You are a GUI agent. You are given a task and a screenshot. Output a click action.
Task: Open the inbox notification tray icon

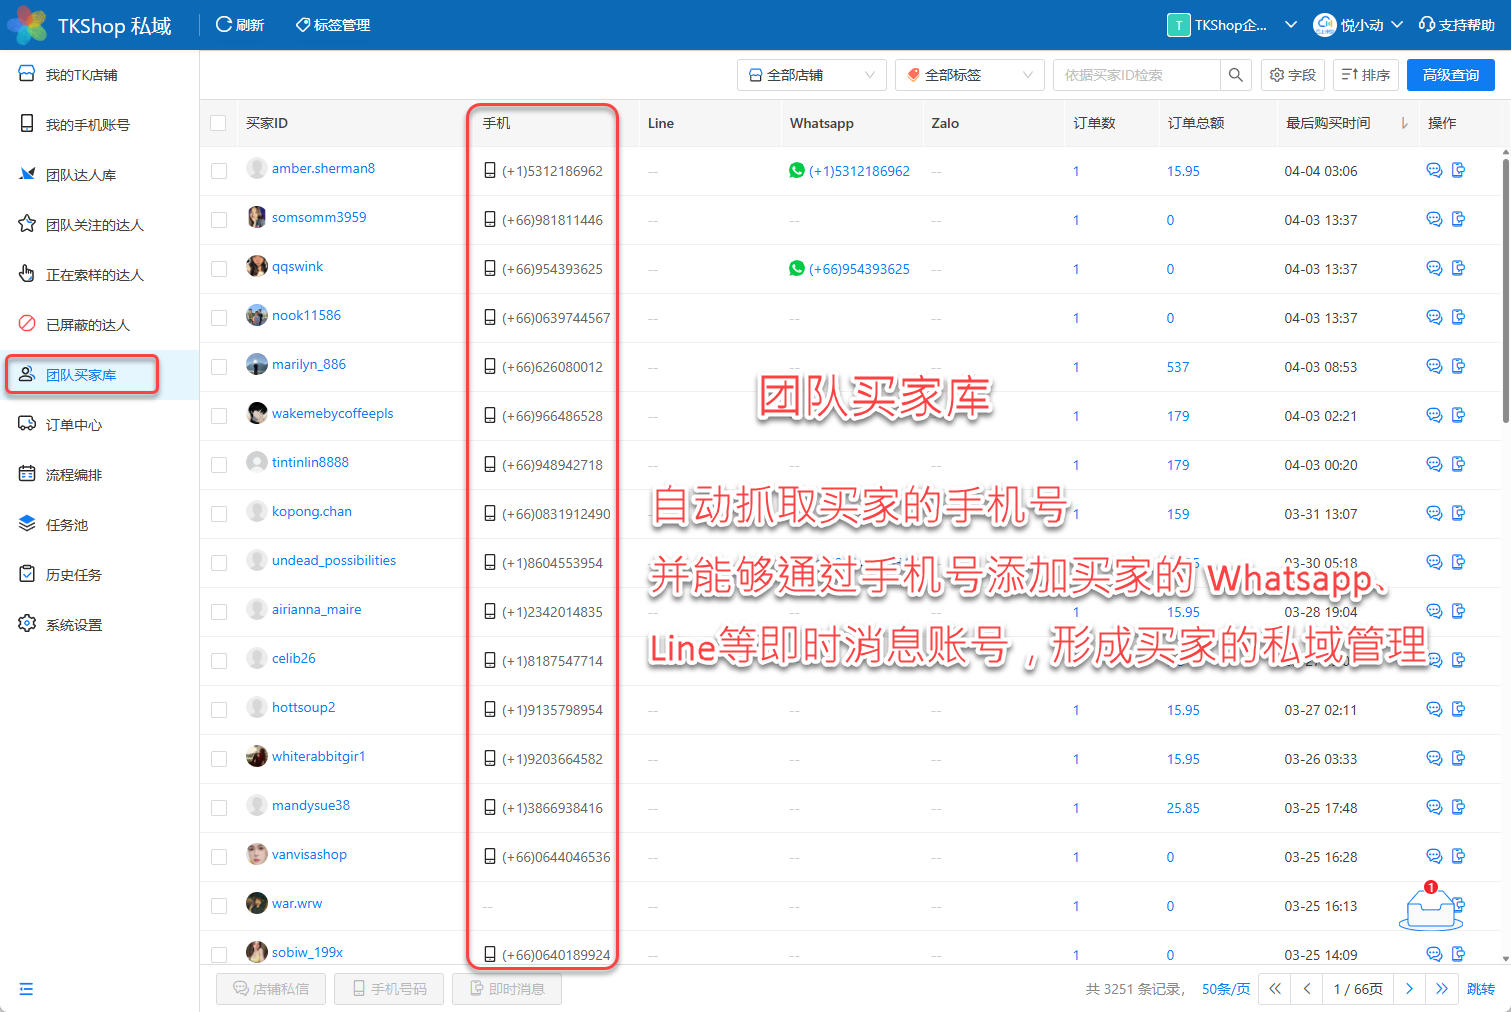1430,907
